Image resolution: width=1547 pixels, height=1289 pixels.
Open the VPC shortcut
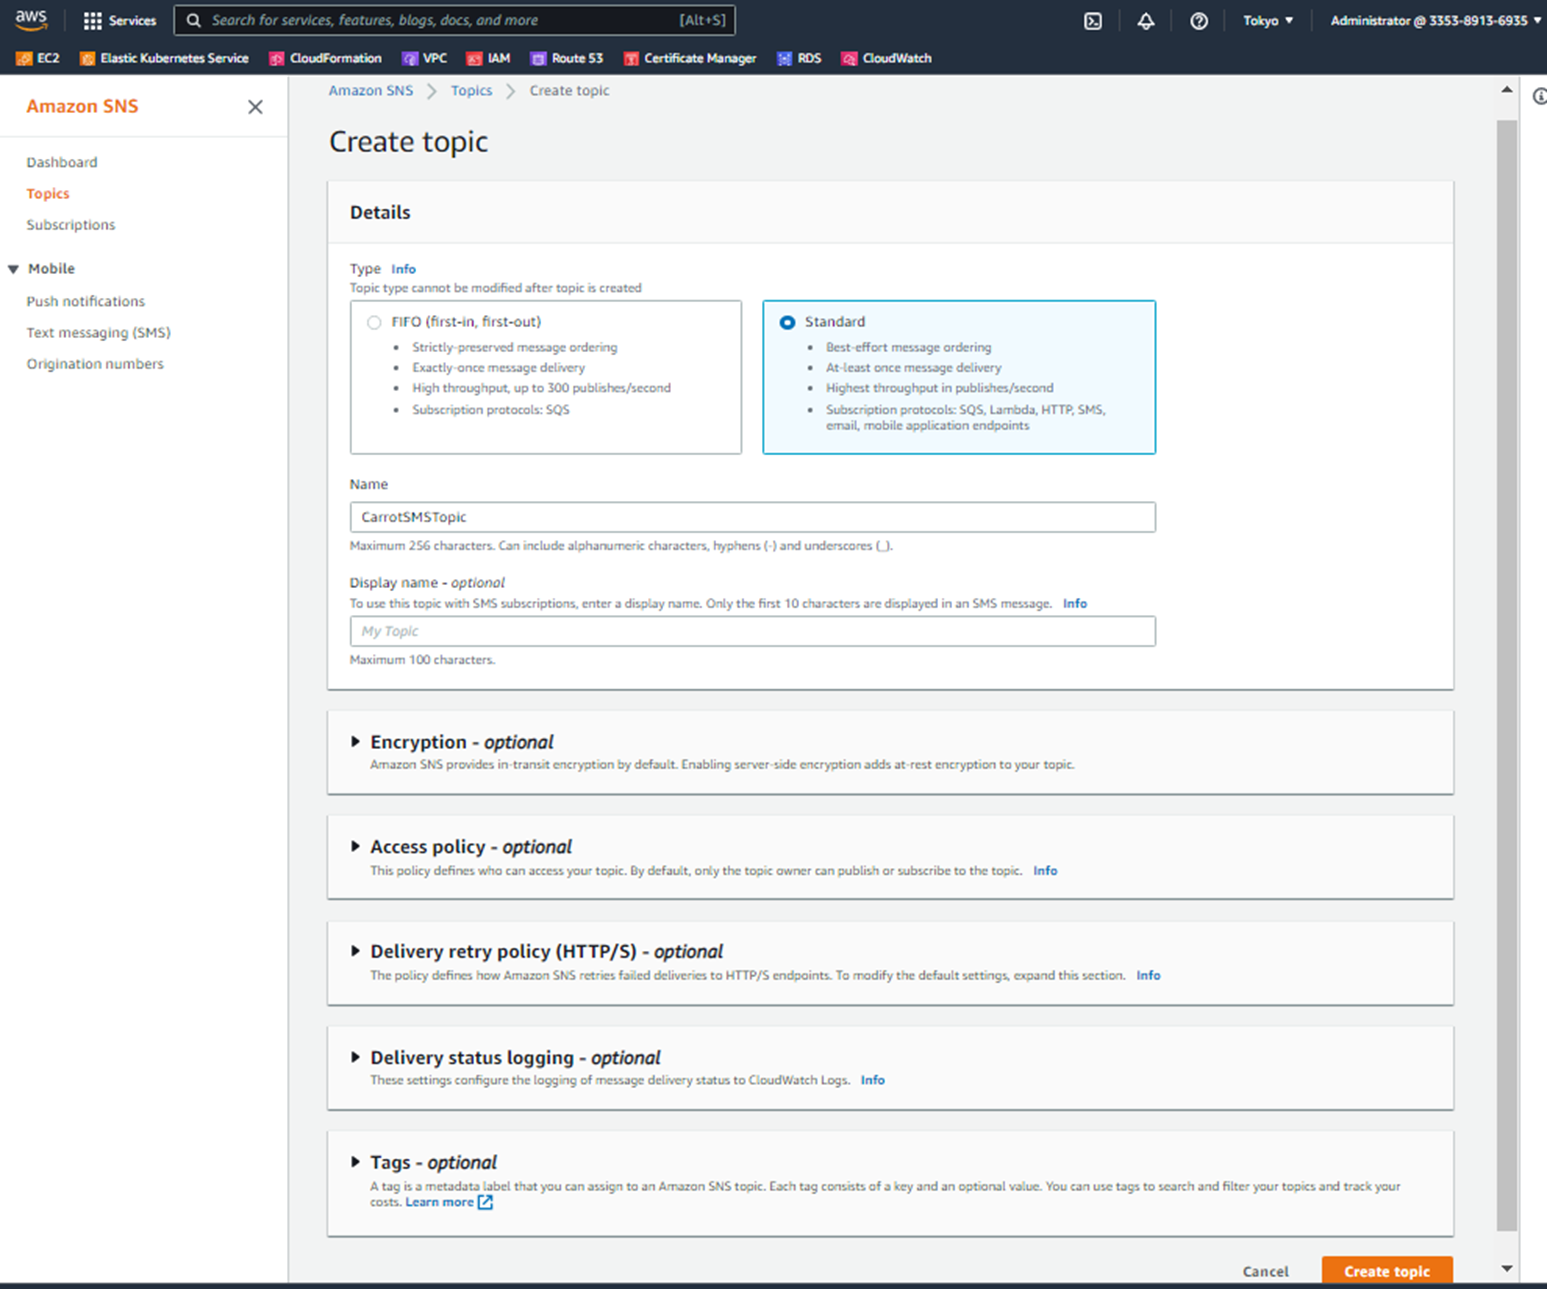pyautogui.click(x=424, y=58)
